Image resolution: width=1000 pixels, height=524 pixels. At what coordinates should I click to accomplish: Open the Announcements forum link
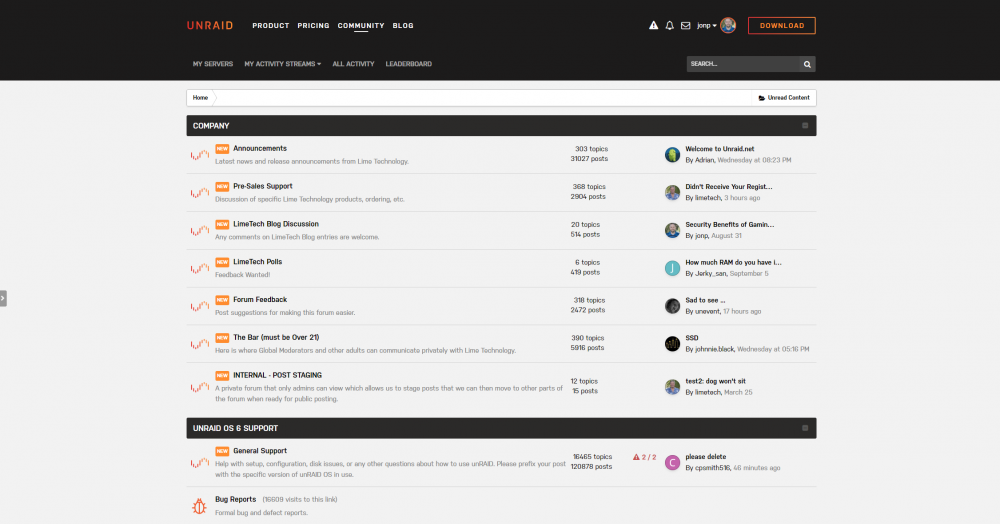(260, 149)
